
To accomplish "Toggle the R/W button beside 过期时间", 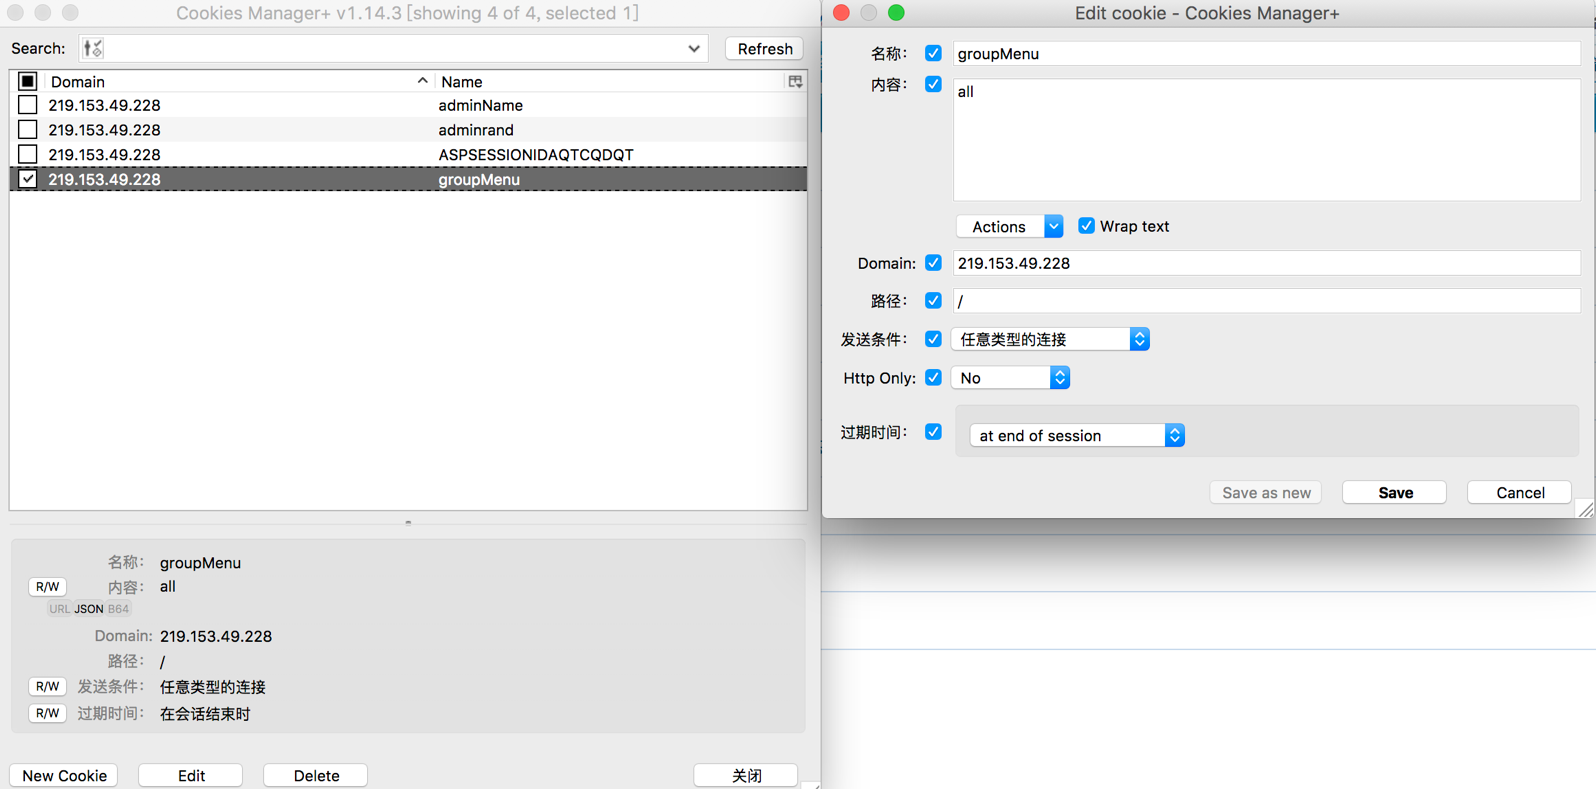I will pos(47,714).
